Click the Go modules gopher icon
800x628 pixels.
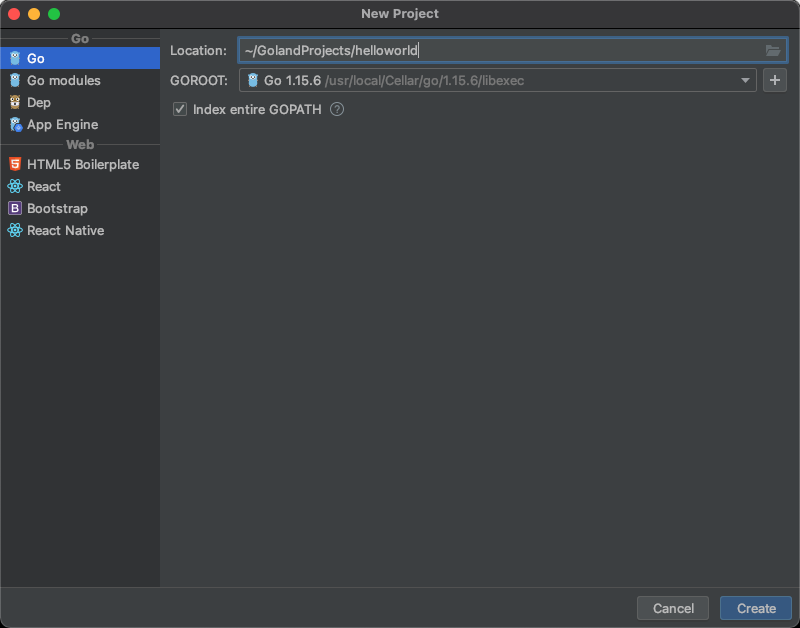(15, 80)
